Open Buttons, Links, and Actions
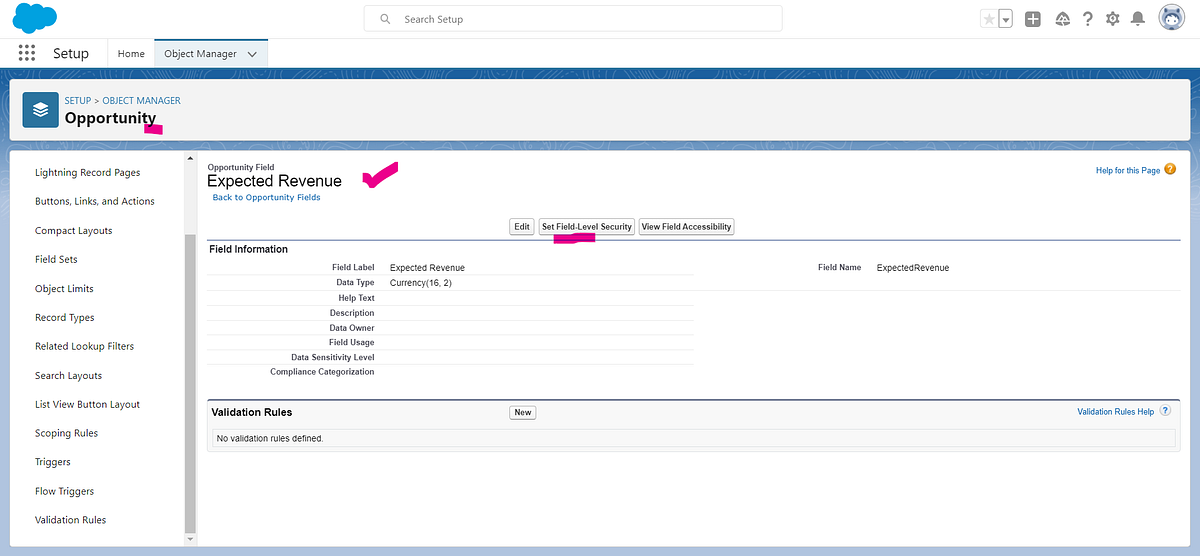Image resolution: width=1200 pixels, height=556 pixels. [x=95, y=201]
